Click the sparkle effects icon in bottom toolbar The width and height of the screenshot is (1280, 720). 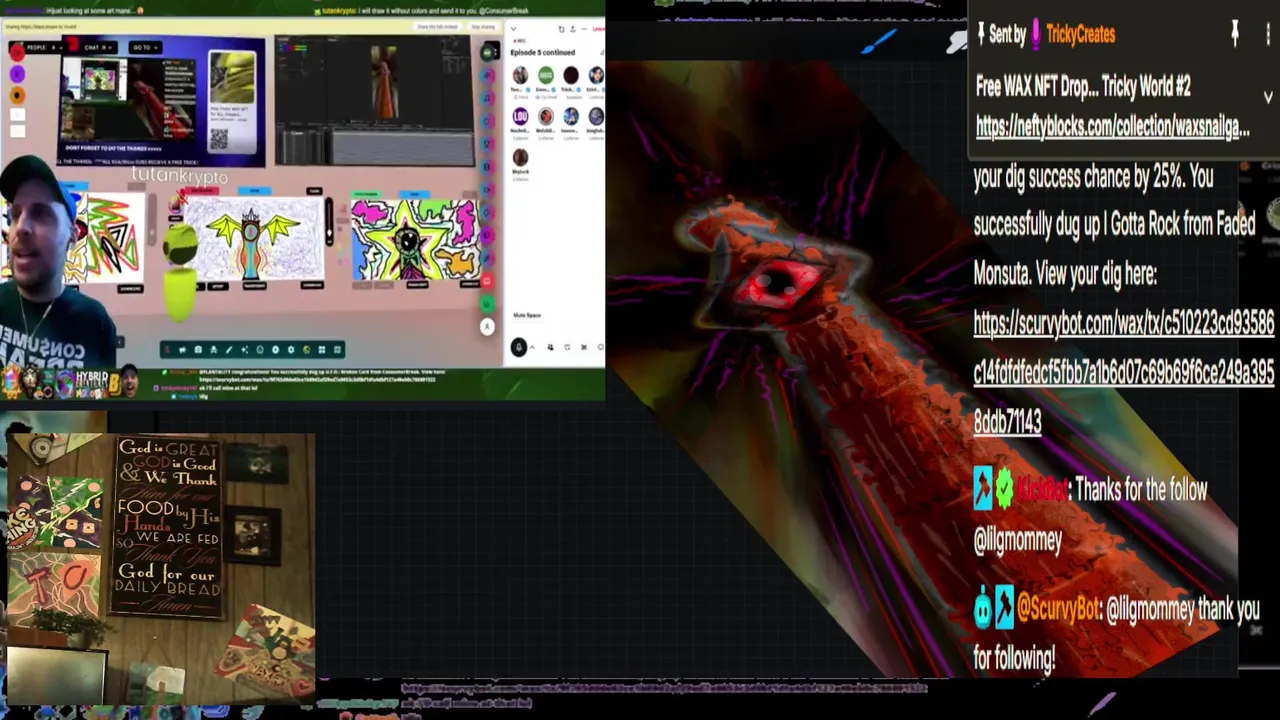[x=245, y=350]
